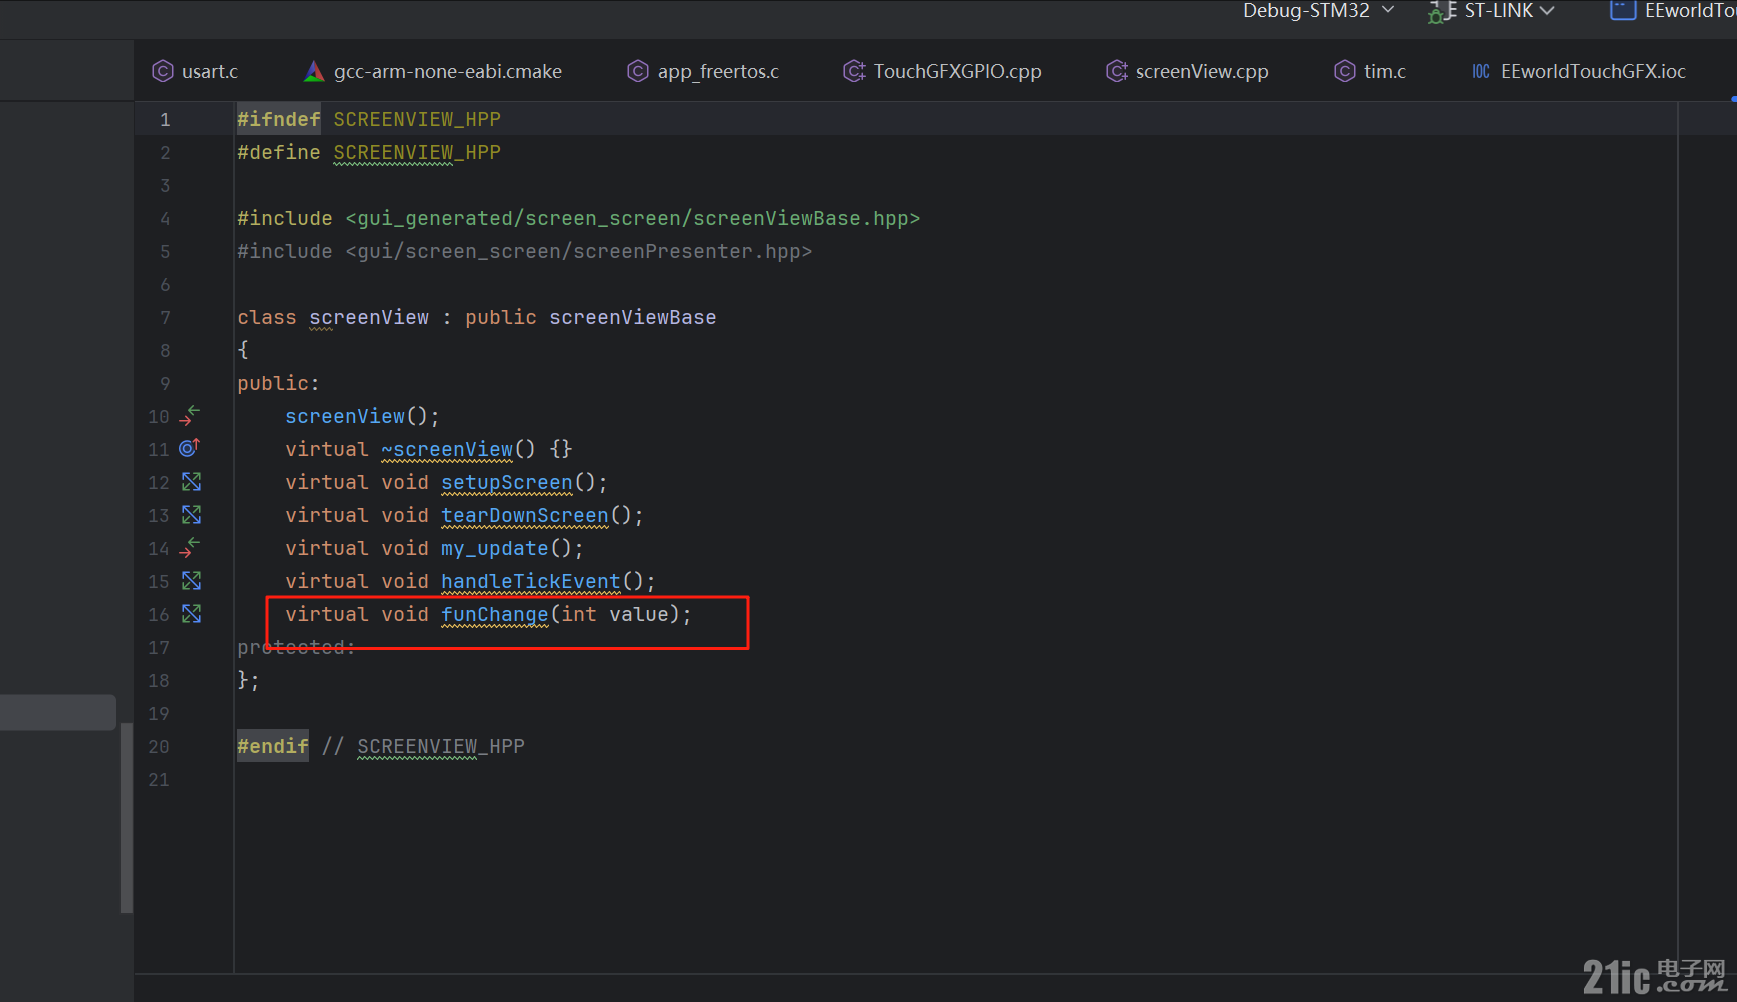Switch to gcc-arm-none-eabi.cmake tab
The image size is (1737, 1002).
(x=433, y=71)
